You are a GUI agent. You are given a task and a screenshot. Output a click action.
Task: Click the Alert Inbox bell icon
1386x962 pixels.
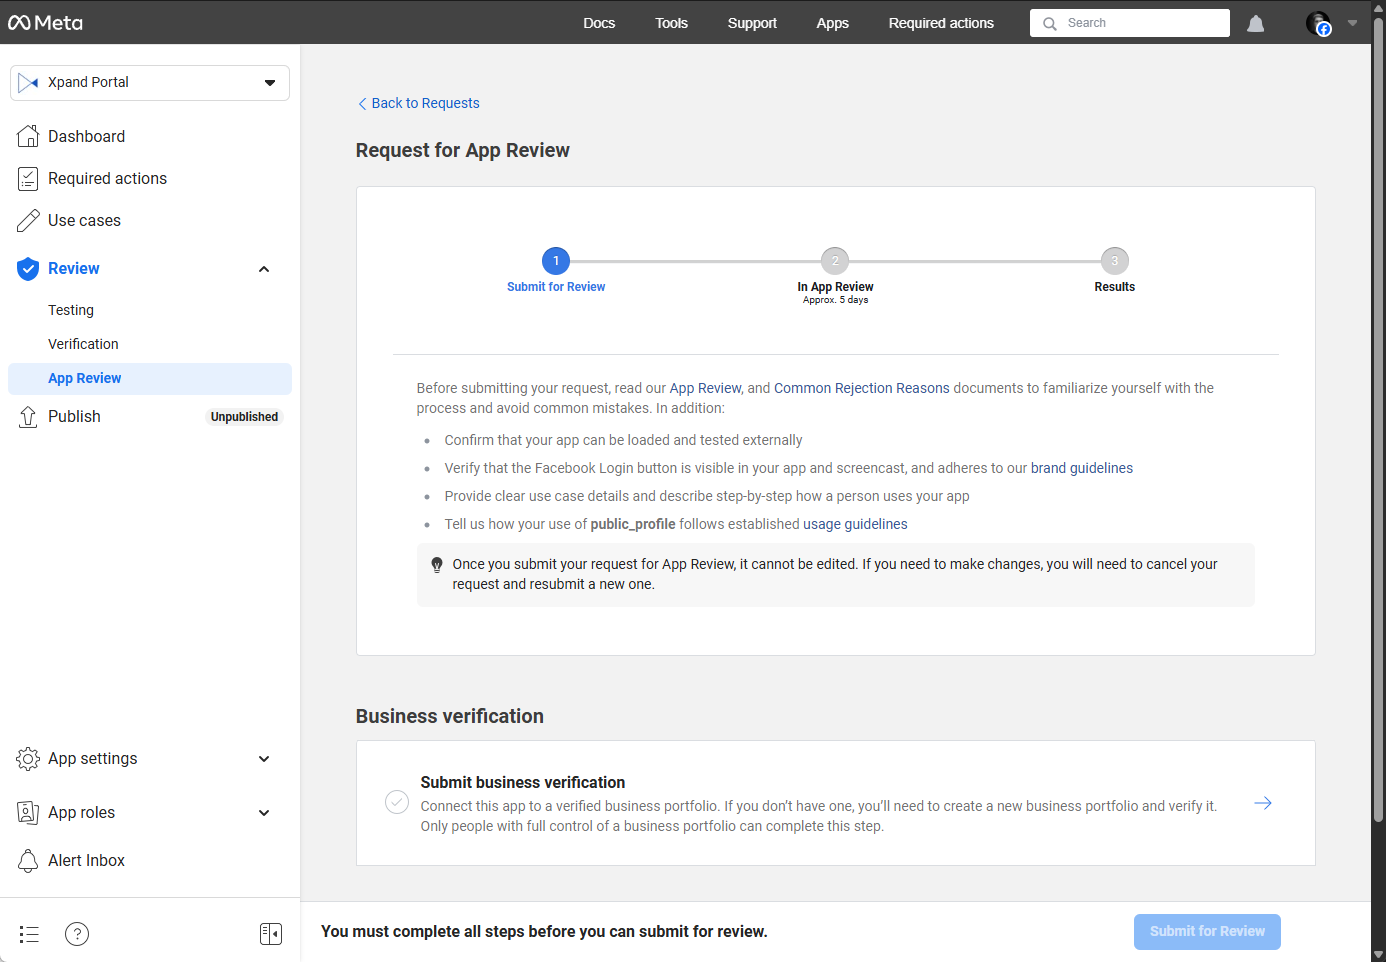pyautogui.click(x=28, y=860)
